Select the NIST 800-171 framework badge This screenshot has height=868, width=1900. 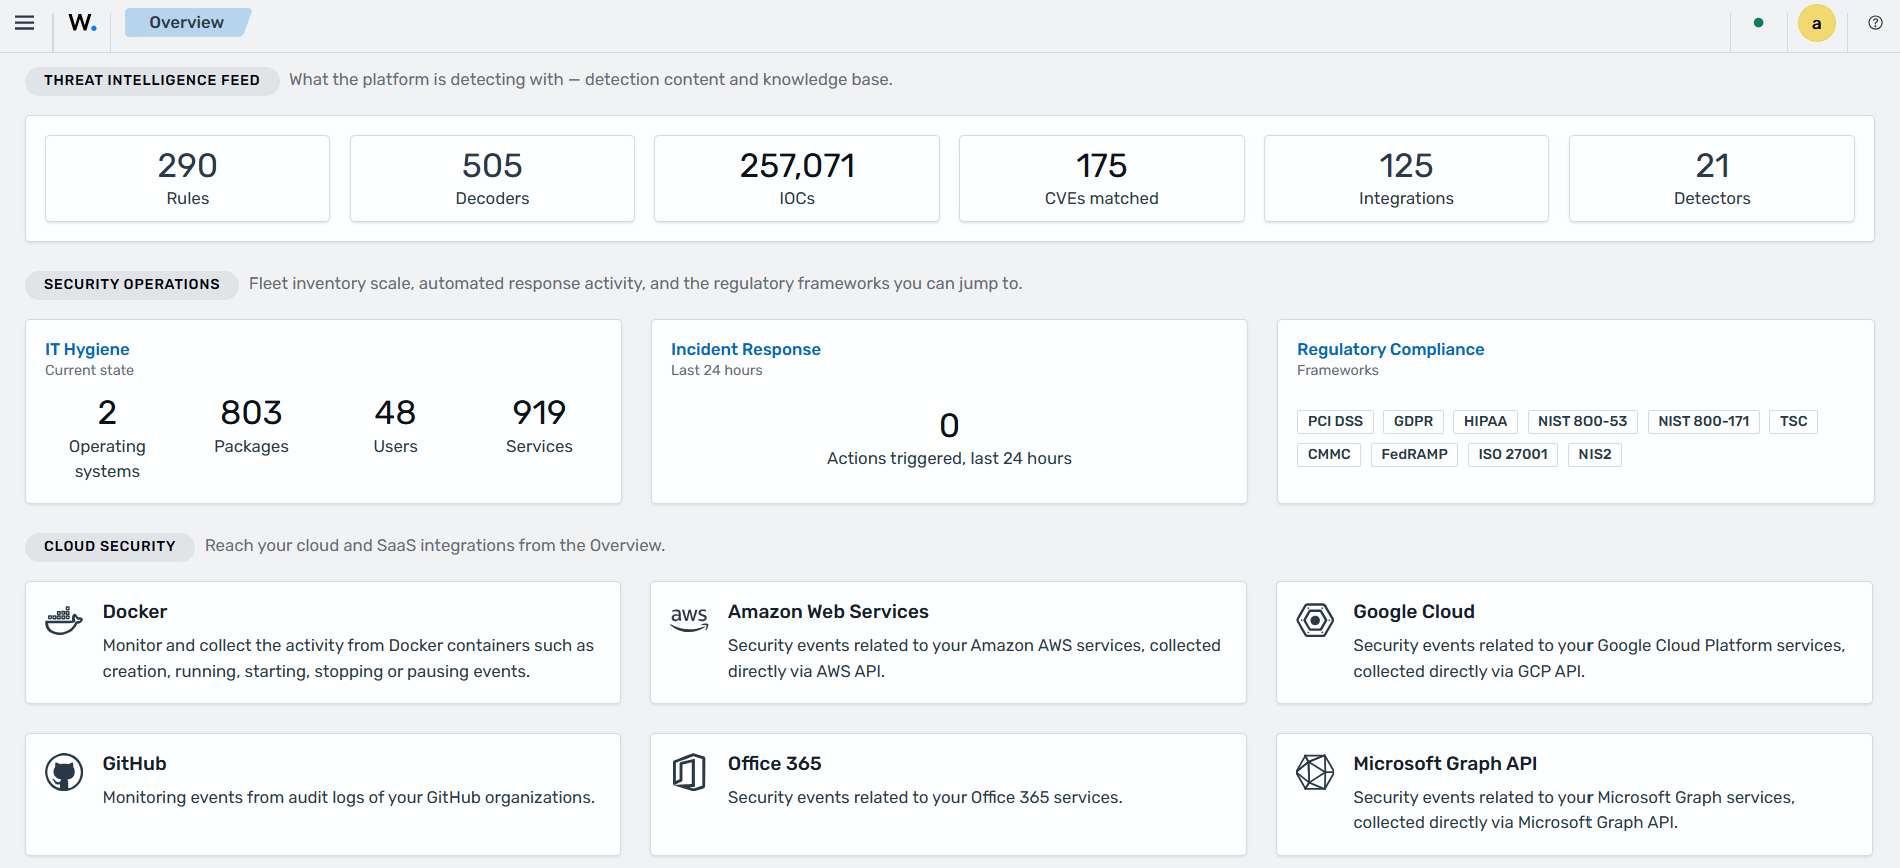[x=1703, y=422]
